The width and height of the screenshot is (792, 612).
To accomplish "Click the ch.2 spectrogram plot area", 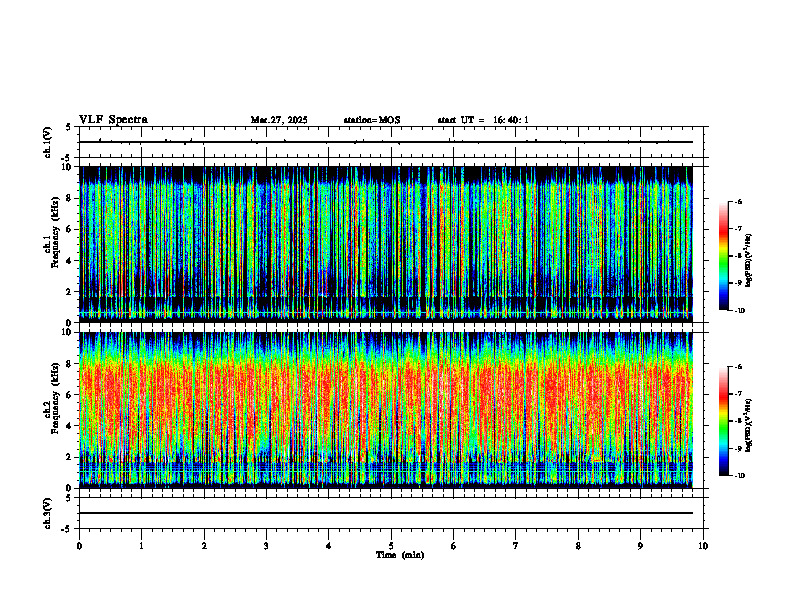I will pyautogui.click(x=386, y=410).
